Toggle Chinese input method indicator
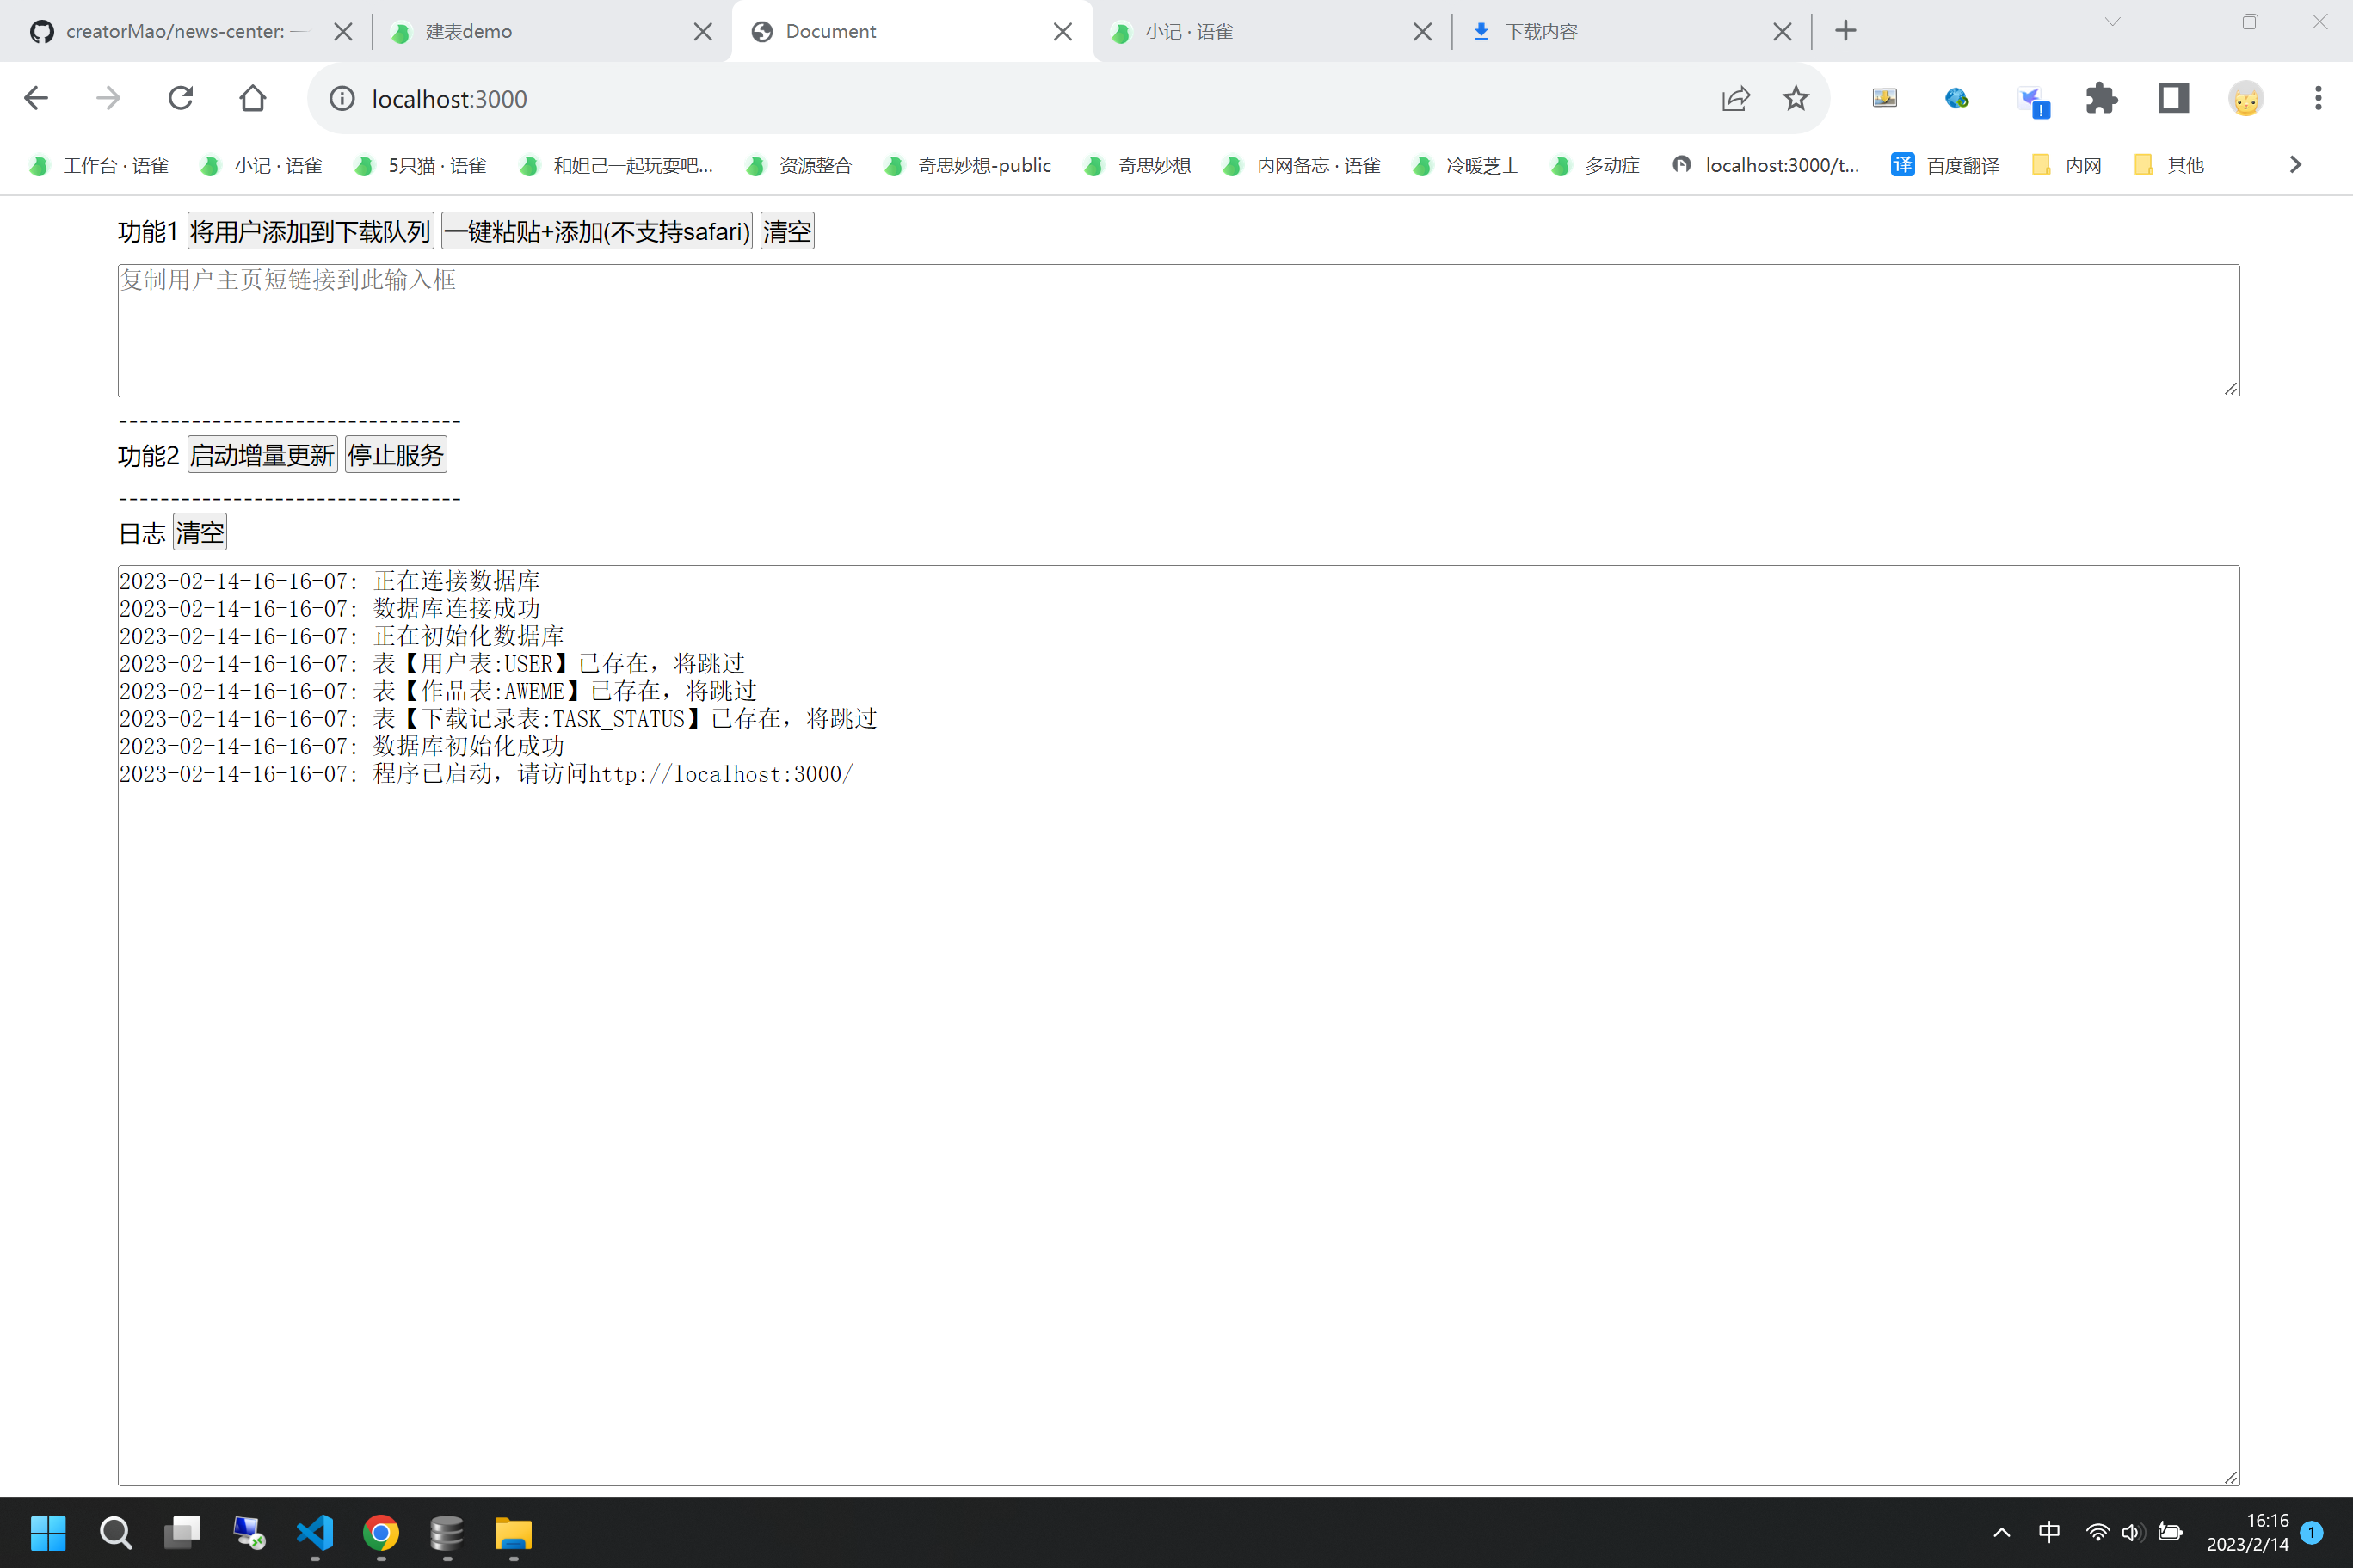This screenshot has height=1568, width=2353. (2049, 1532)
